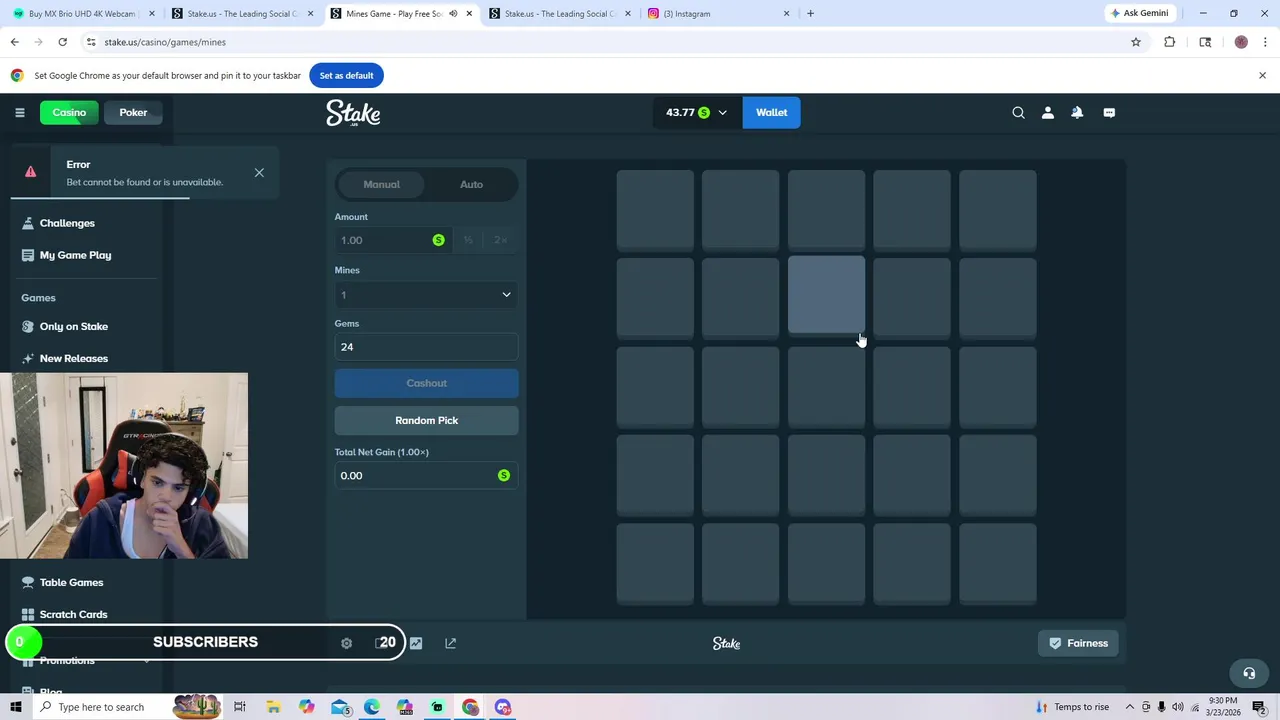Click the Wallet button
Screen dimensions: 1280x720
pyautogui.click(x=771, y=113)
